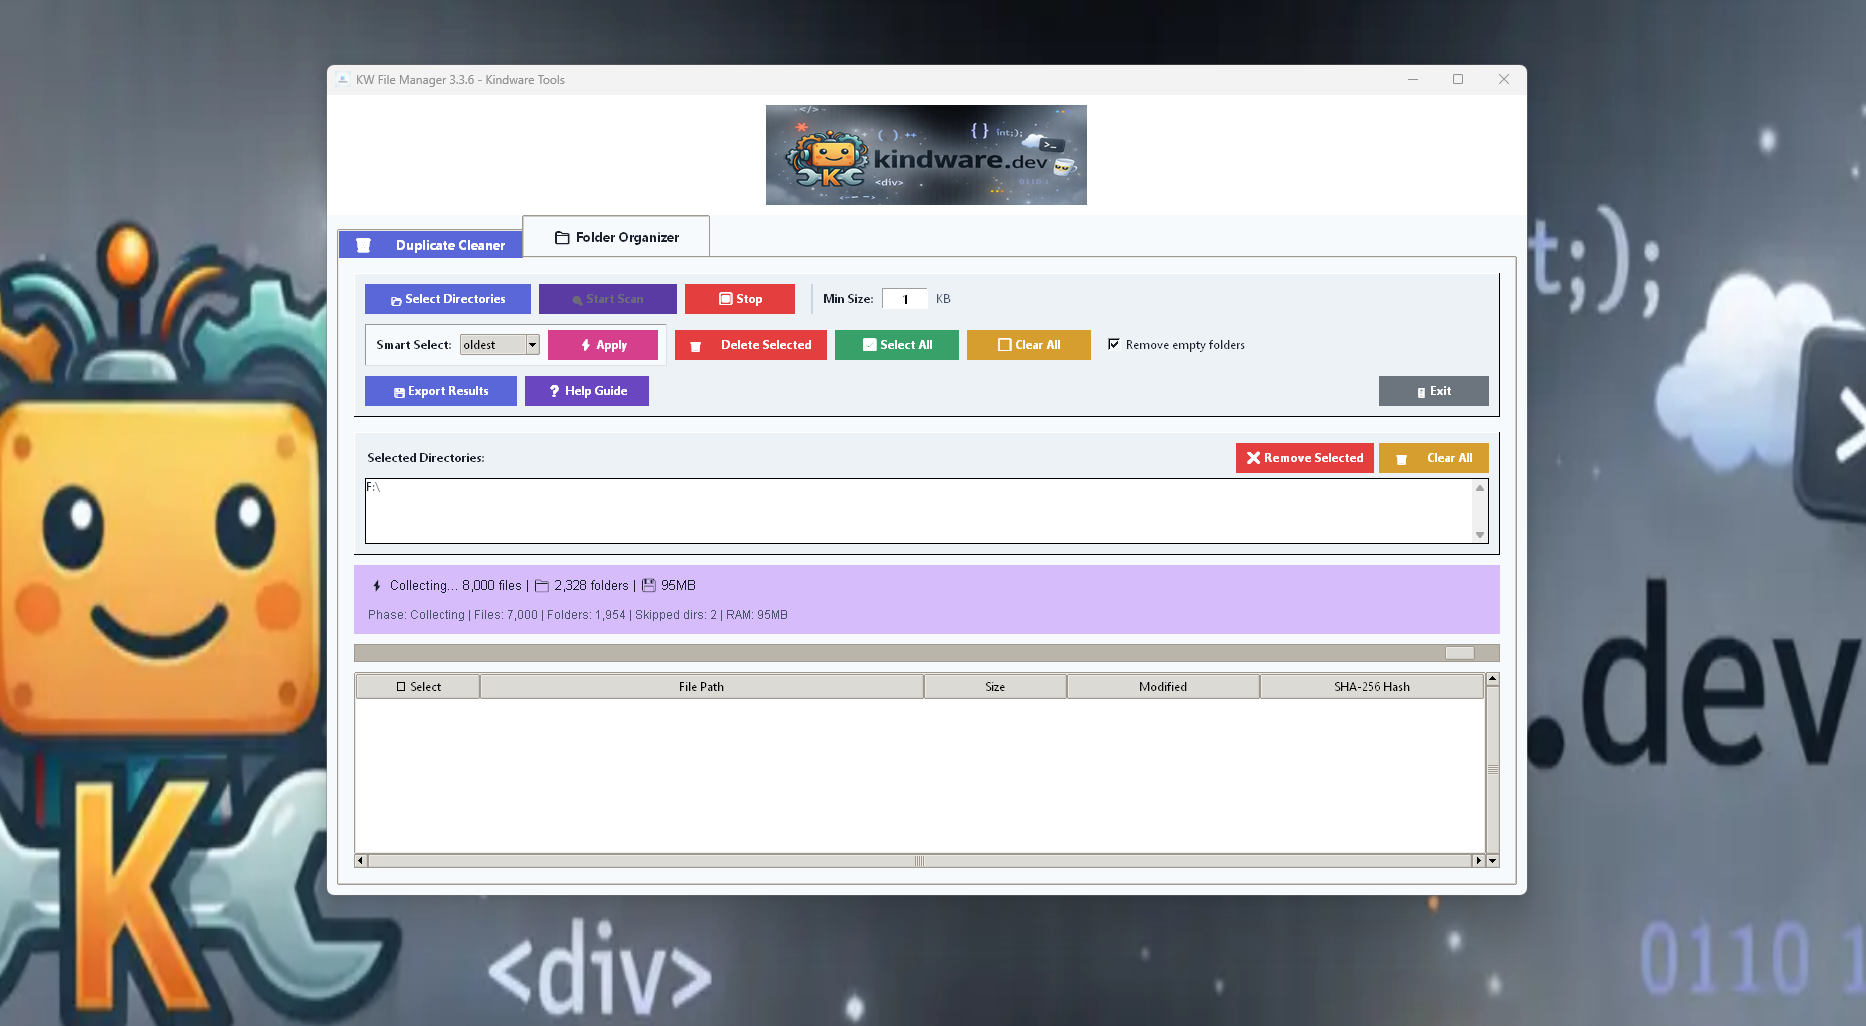Click the save icon on Export Results
The width and height of the screenshot is (1866, 1026).
point(399,392)
